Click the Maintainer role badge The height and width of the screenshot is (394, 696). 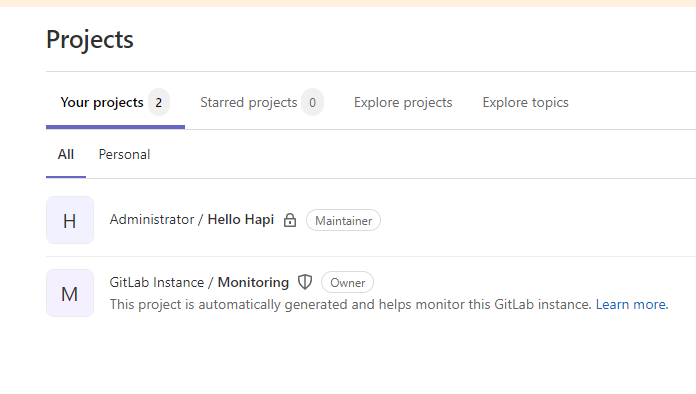tap(344, 221)
